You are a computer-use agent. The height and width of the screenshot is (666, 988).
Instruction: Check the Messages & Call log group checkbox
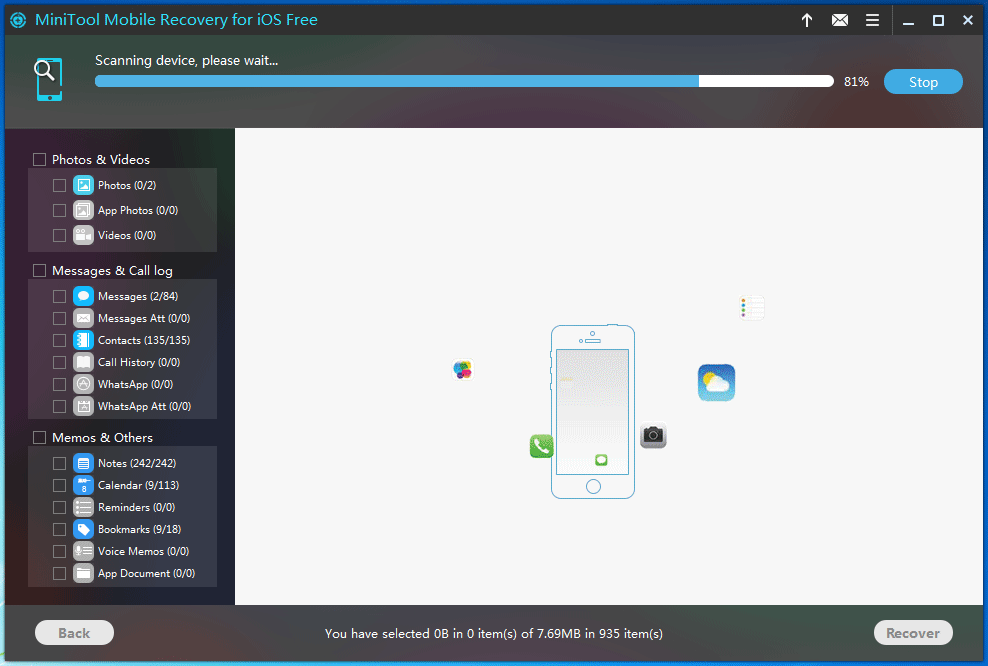pos(39,270)
